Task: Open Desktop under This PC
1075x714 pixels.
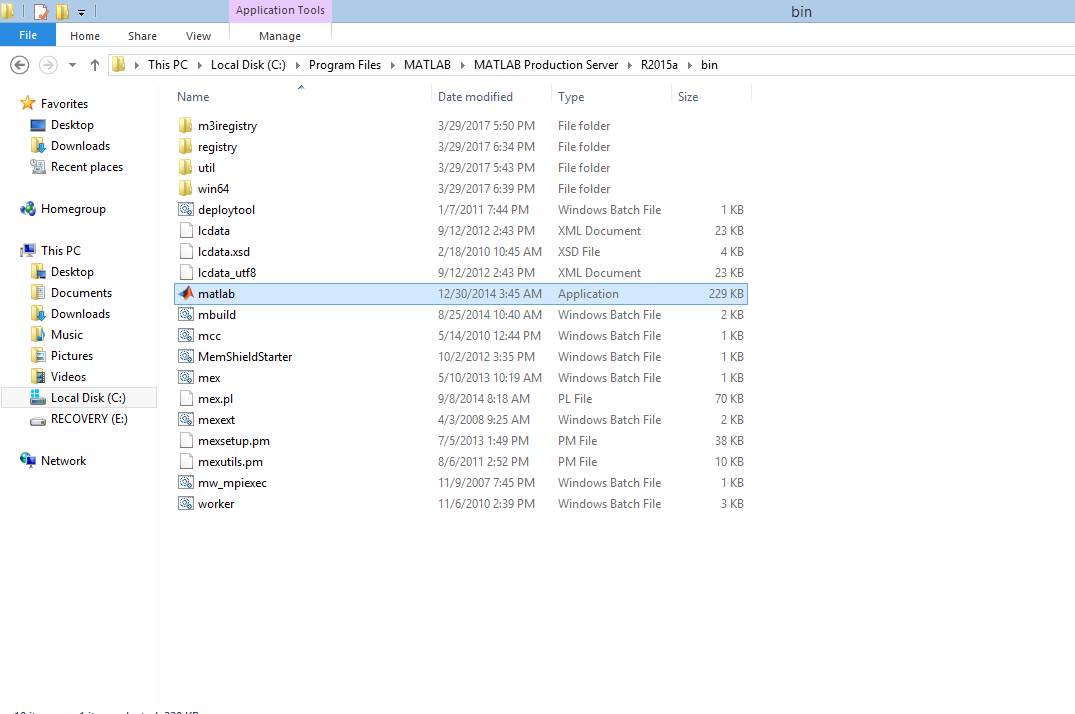Action: (72, 271)
